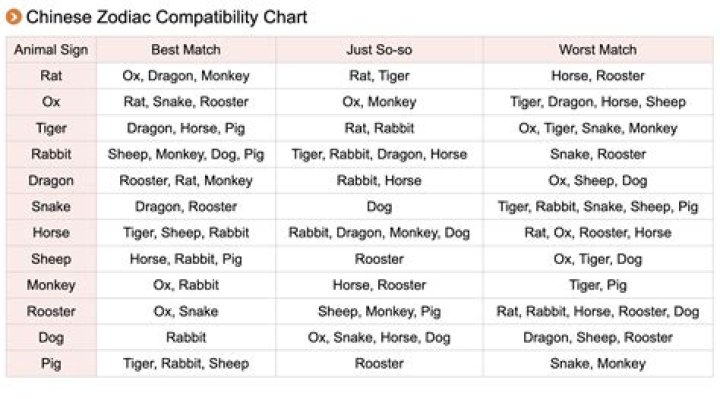
Task: Click the 'Ox, Dragon, Monkey' best match cell
Action: pyautogui.click(x=186, y=76)
